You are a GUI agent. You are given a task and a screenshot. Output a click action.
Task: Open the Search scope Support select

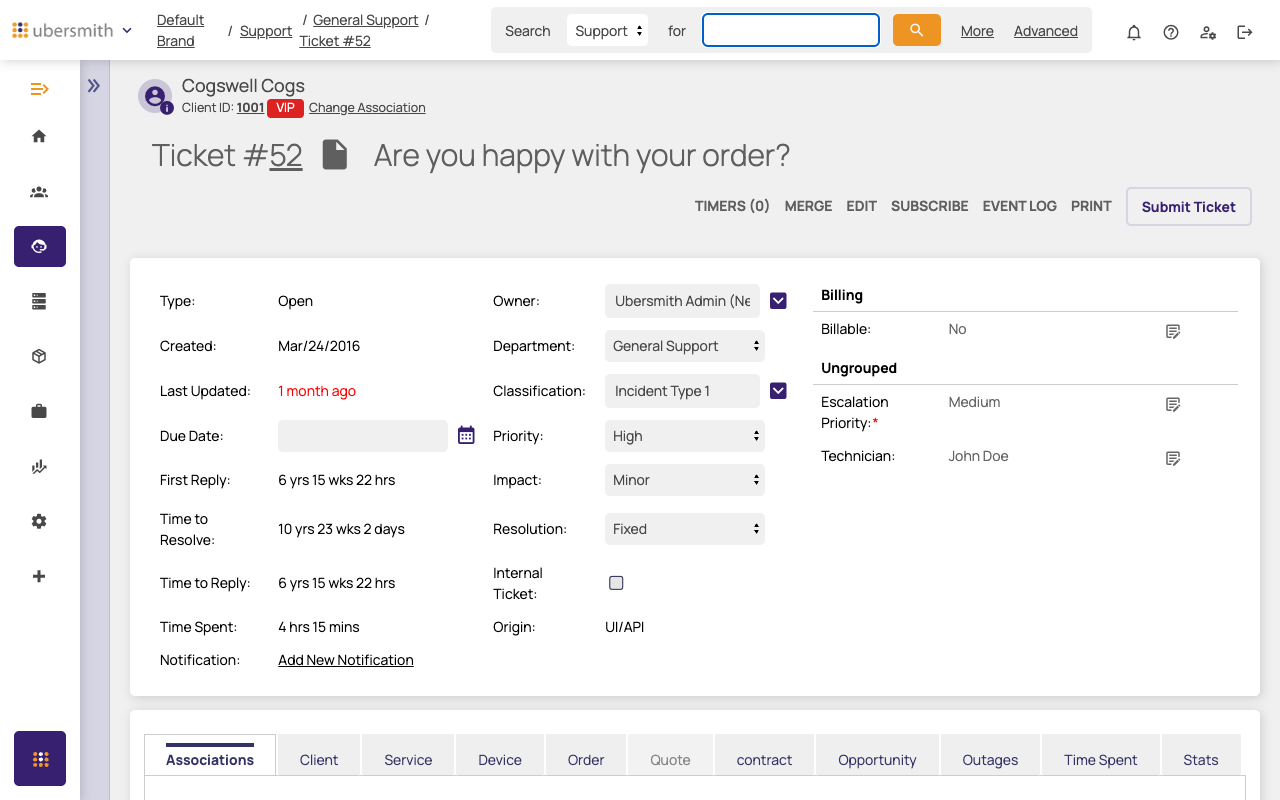607,31
